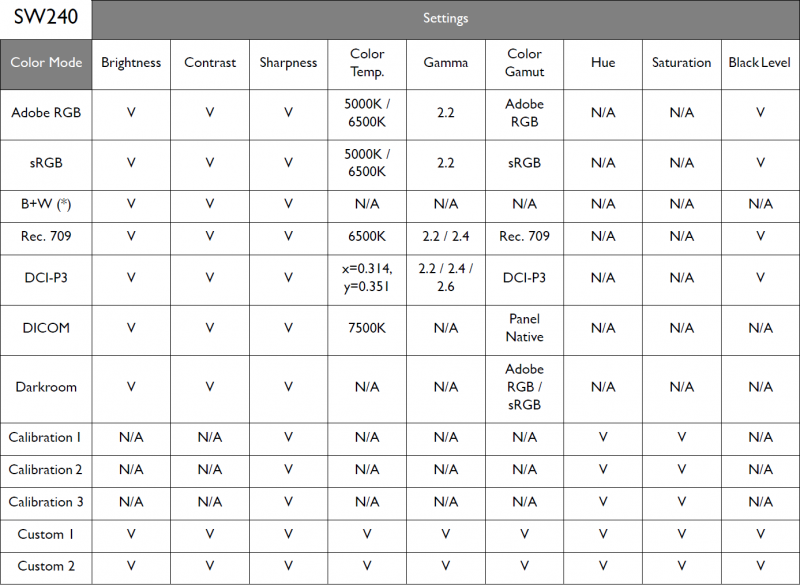This screenshot has height=585, width=800.
Task: Click the SW240 model title
Action: pyautogui.click(x=46, y=17)
